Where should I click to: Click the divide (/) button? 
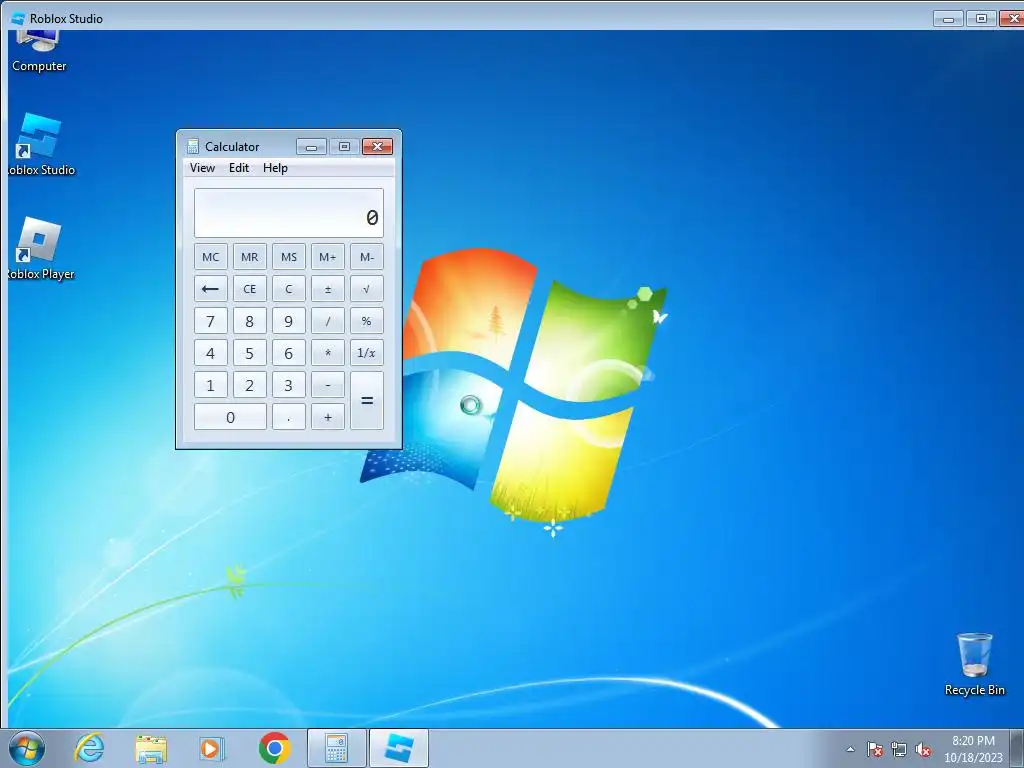tap(328, 321)
